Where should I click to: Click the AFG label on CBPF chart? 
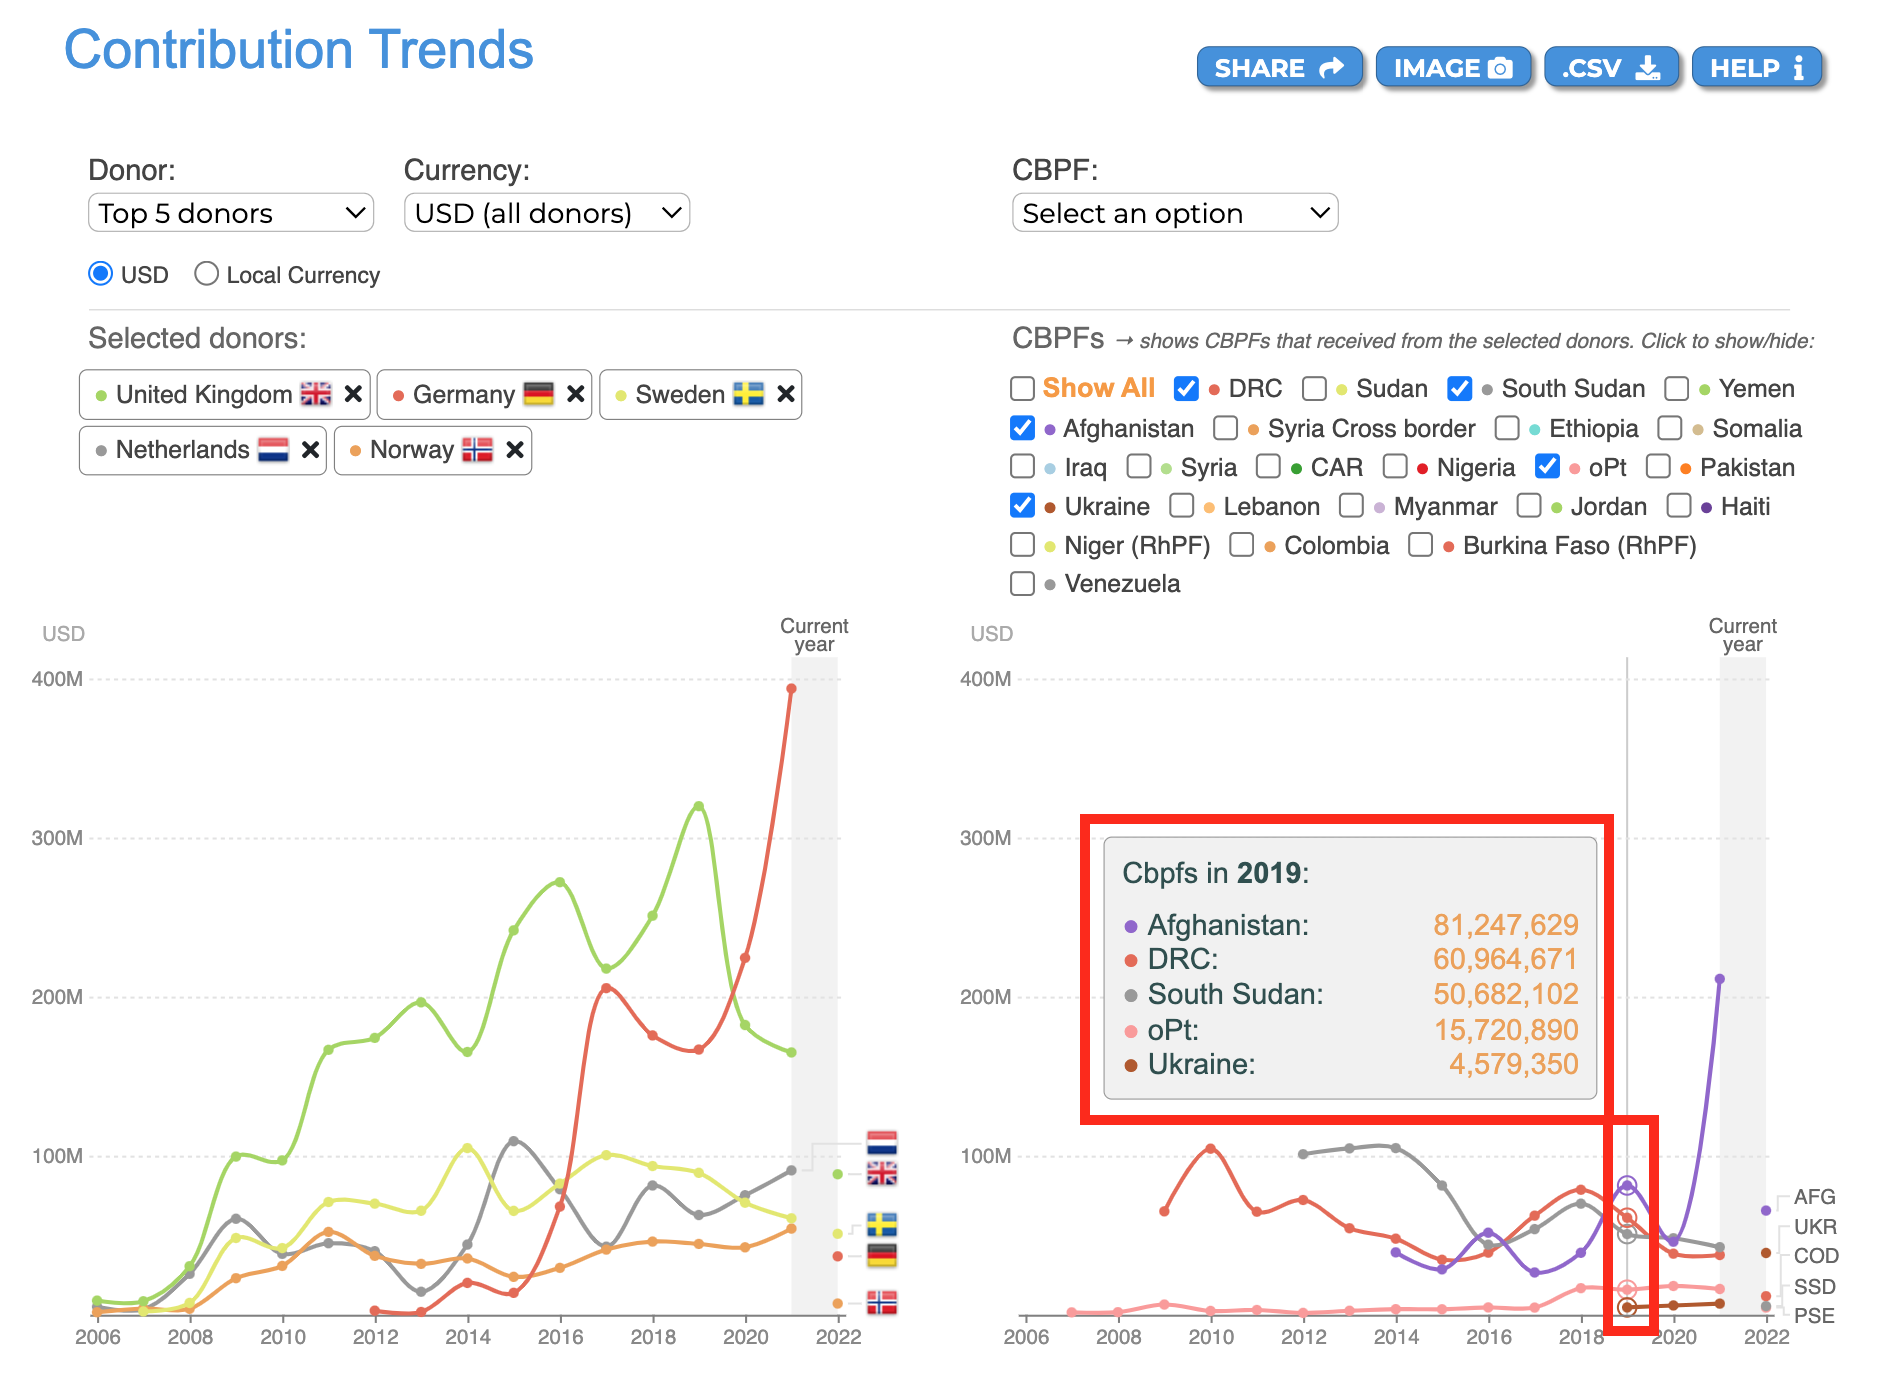coord(1814,1197)
